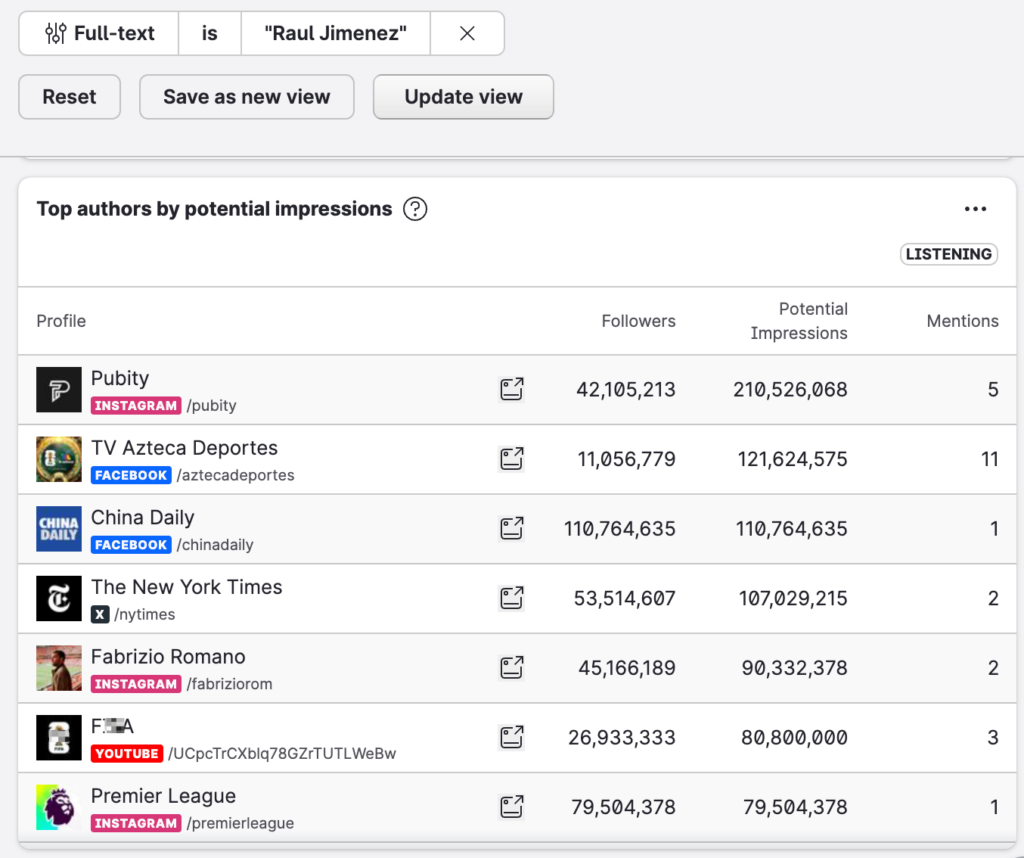Click the /fabriziorom handle text

click(x=230, y=684)
